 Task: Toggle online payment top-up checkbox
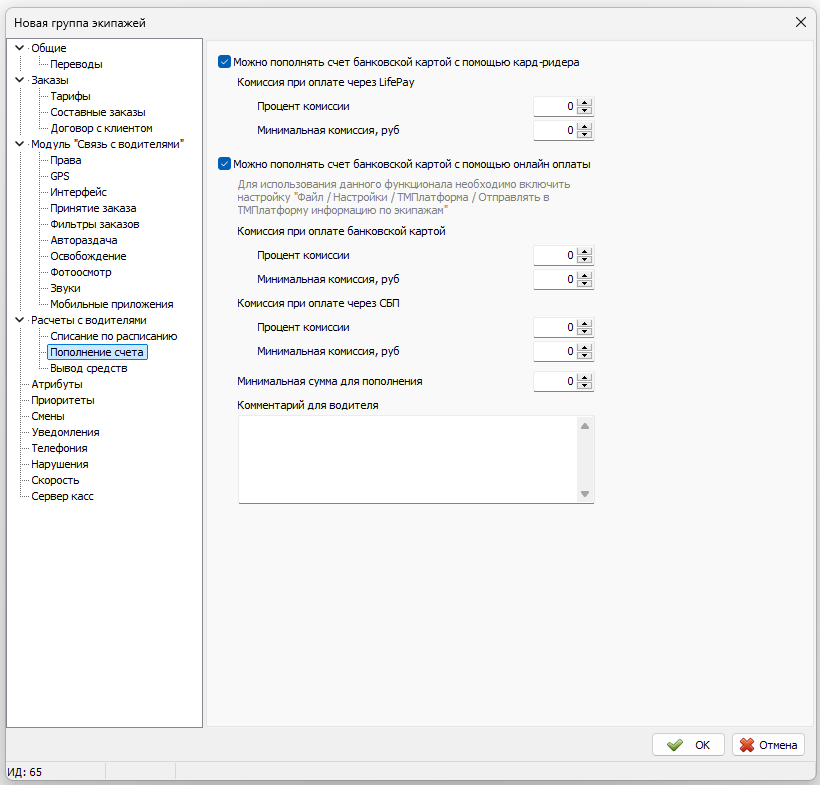pos(224,164)
